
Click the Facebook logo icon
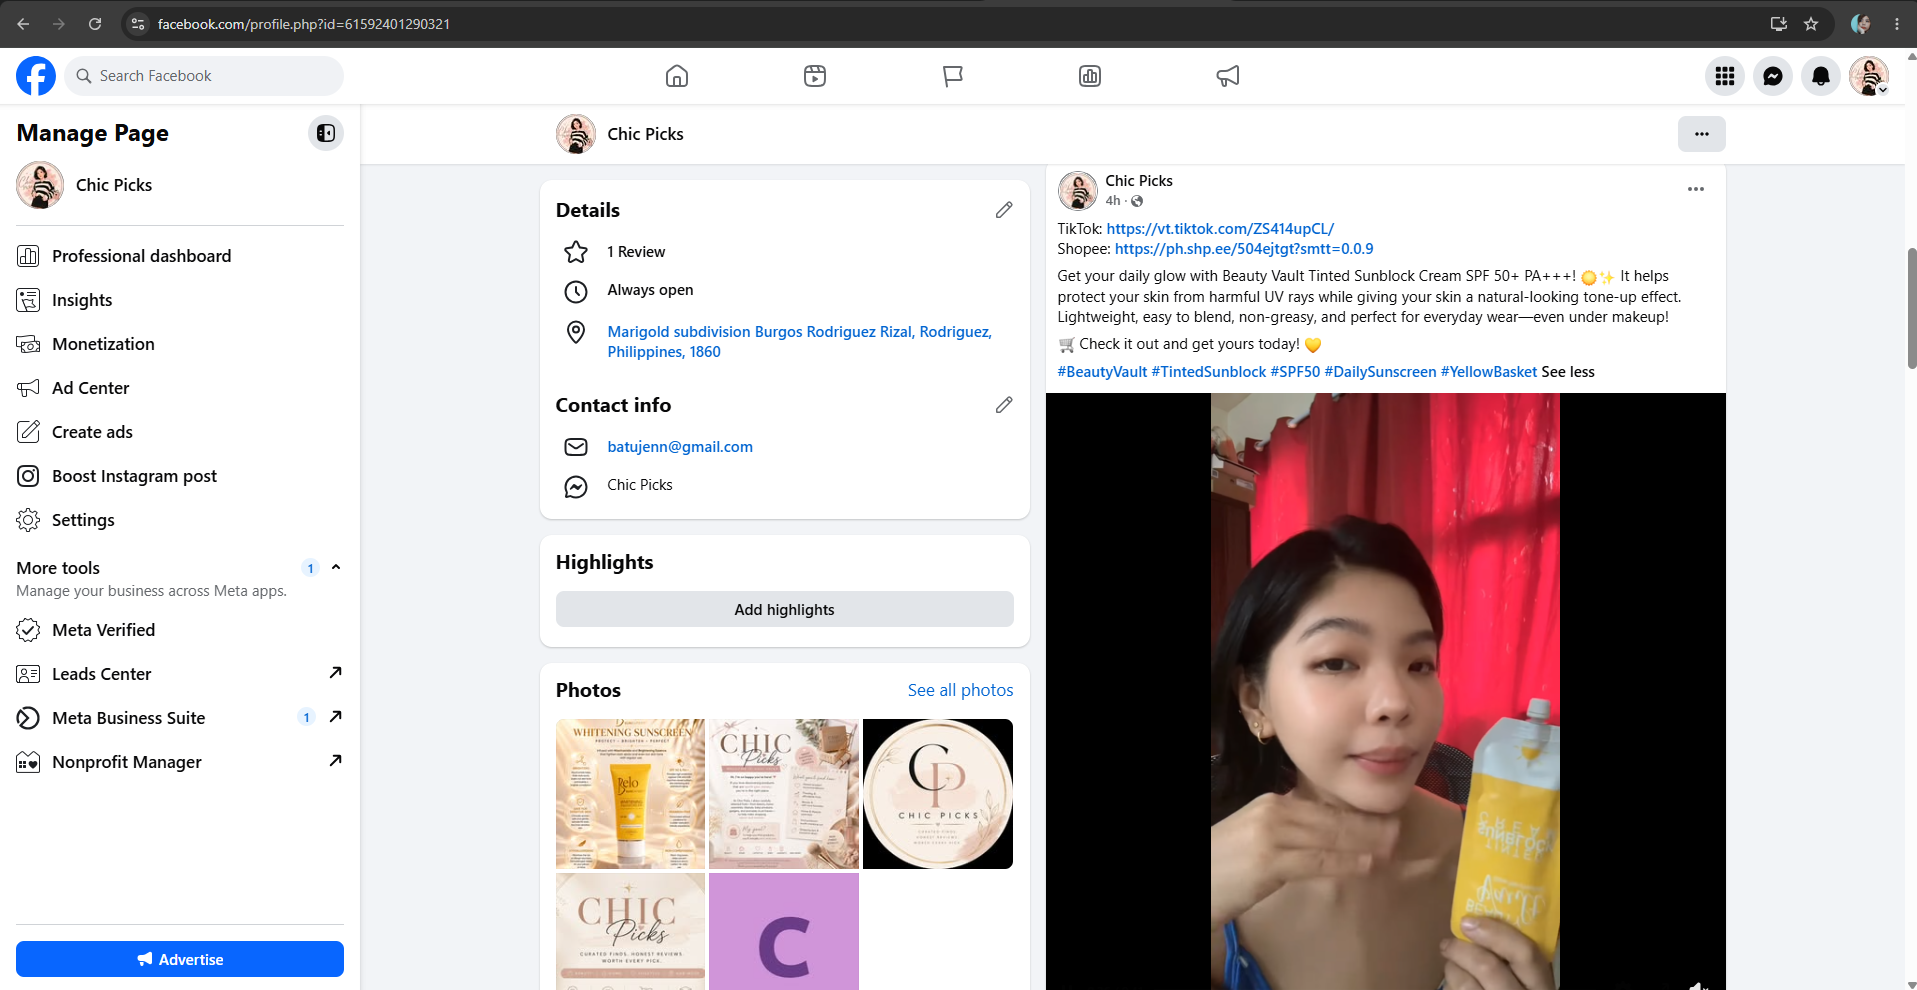point(36,76)
